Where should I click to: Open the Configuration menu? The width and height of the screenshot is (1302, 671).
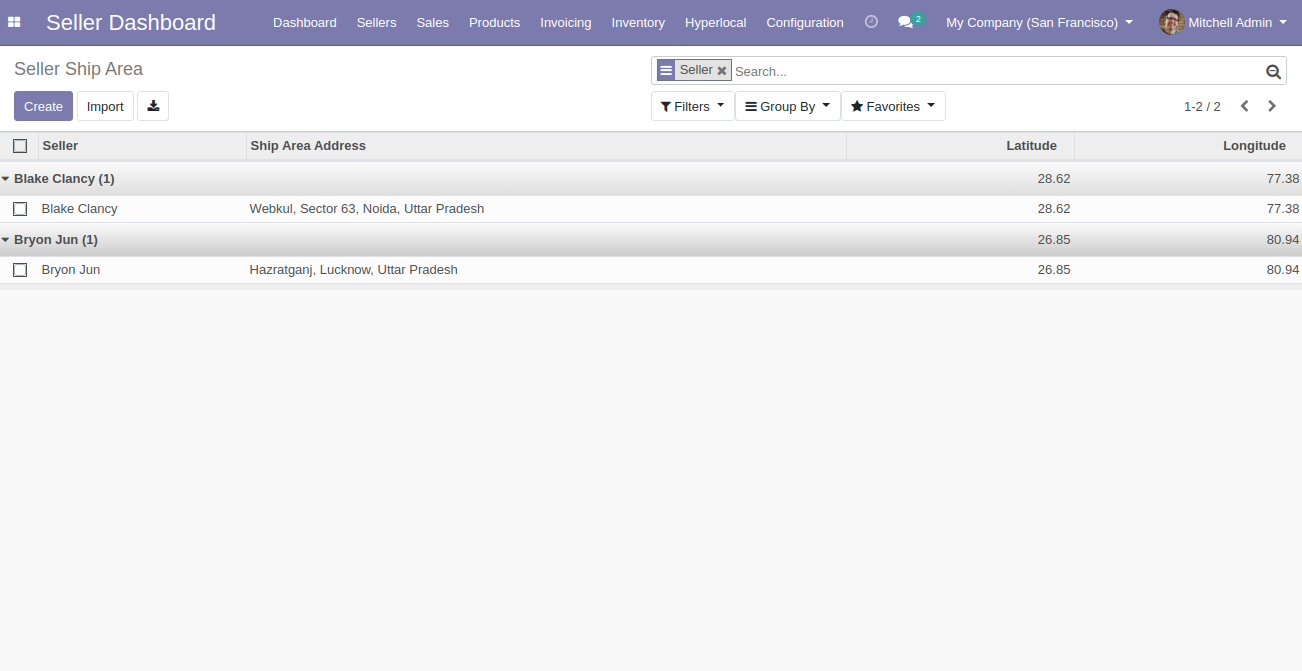click(805, 22)
